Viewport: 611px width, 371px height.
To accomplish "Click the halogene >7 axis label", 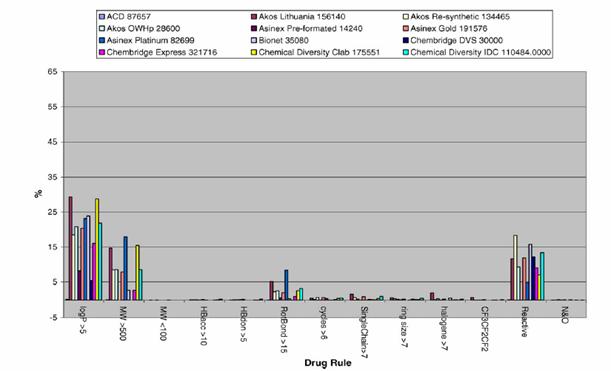I will [444, 329].
